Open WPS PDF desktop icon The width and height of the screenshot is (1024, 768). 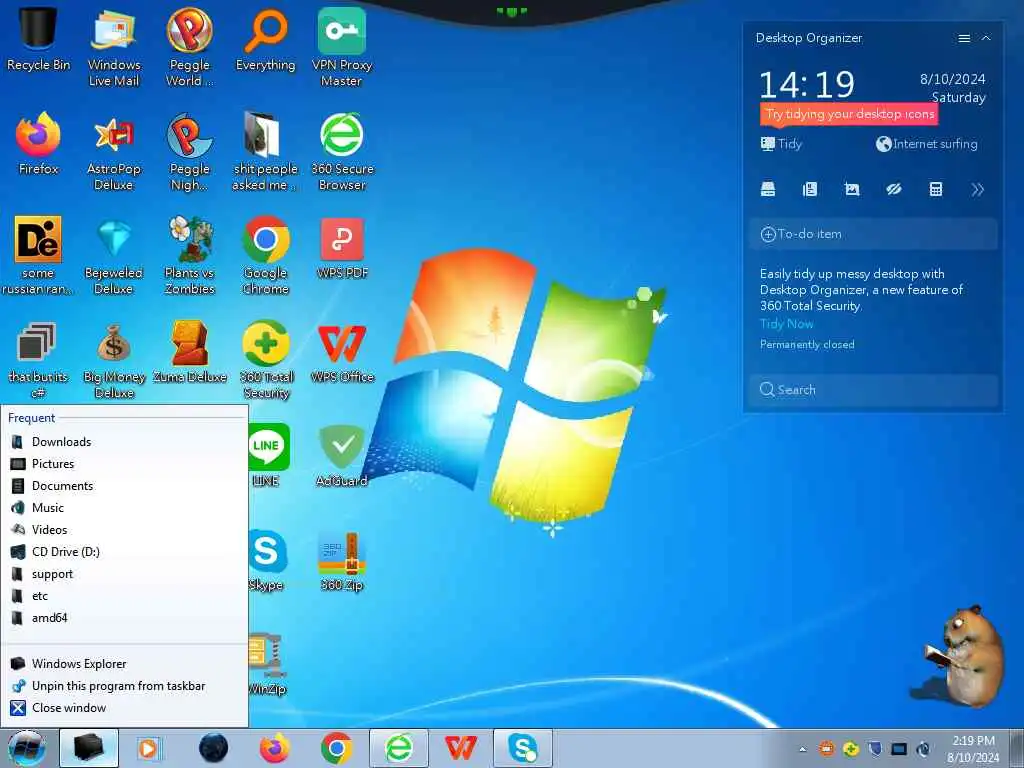(x=342, y=248)
